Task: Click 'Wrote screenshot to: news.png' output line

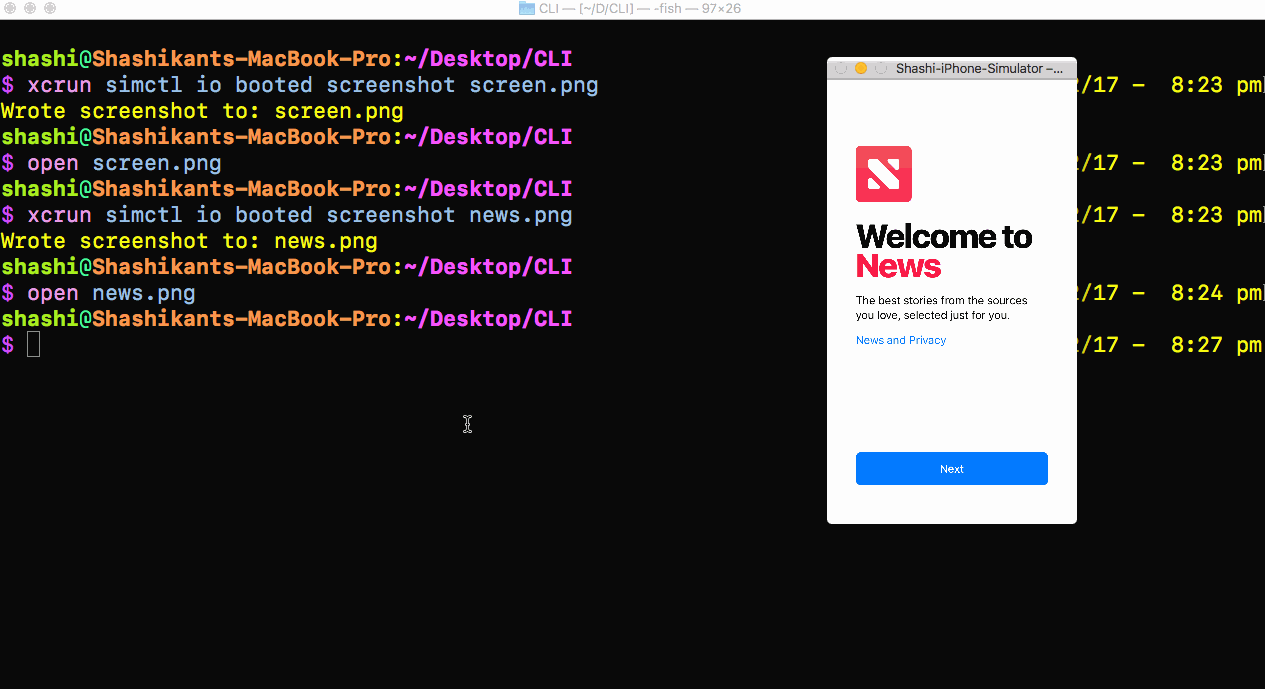Action: pos(189,241)
